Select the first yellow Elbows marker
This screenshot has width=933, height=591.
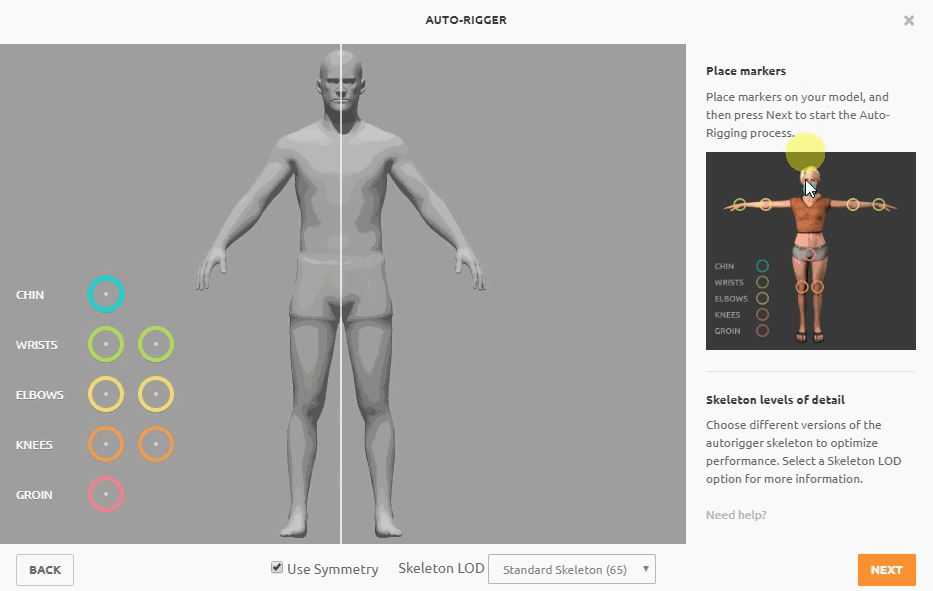pos(106,394)
